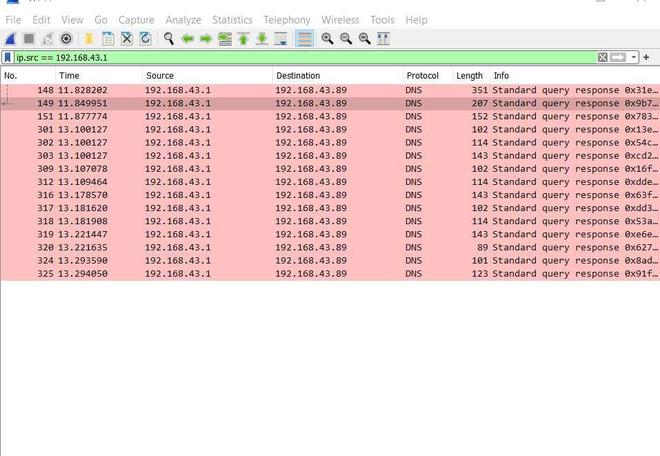Reset text to normal size
Image resolution: width=660 pixels, height=456 pixels.
pyautogui.click(x=365, y=39)
